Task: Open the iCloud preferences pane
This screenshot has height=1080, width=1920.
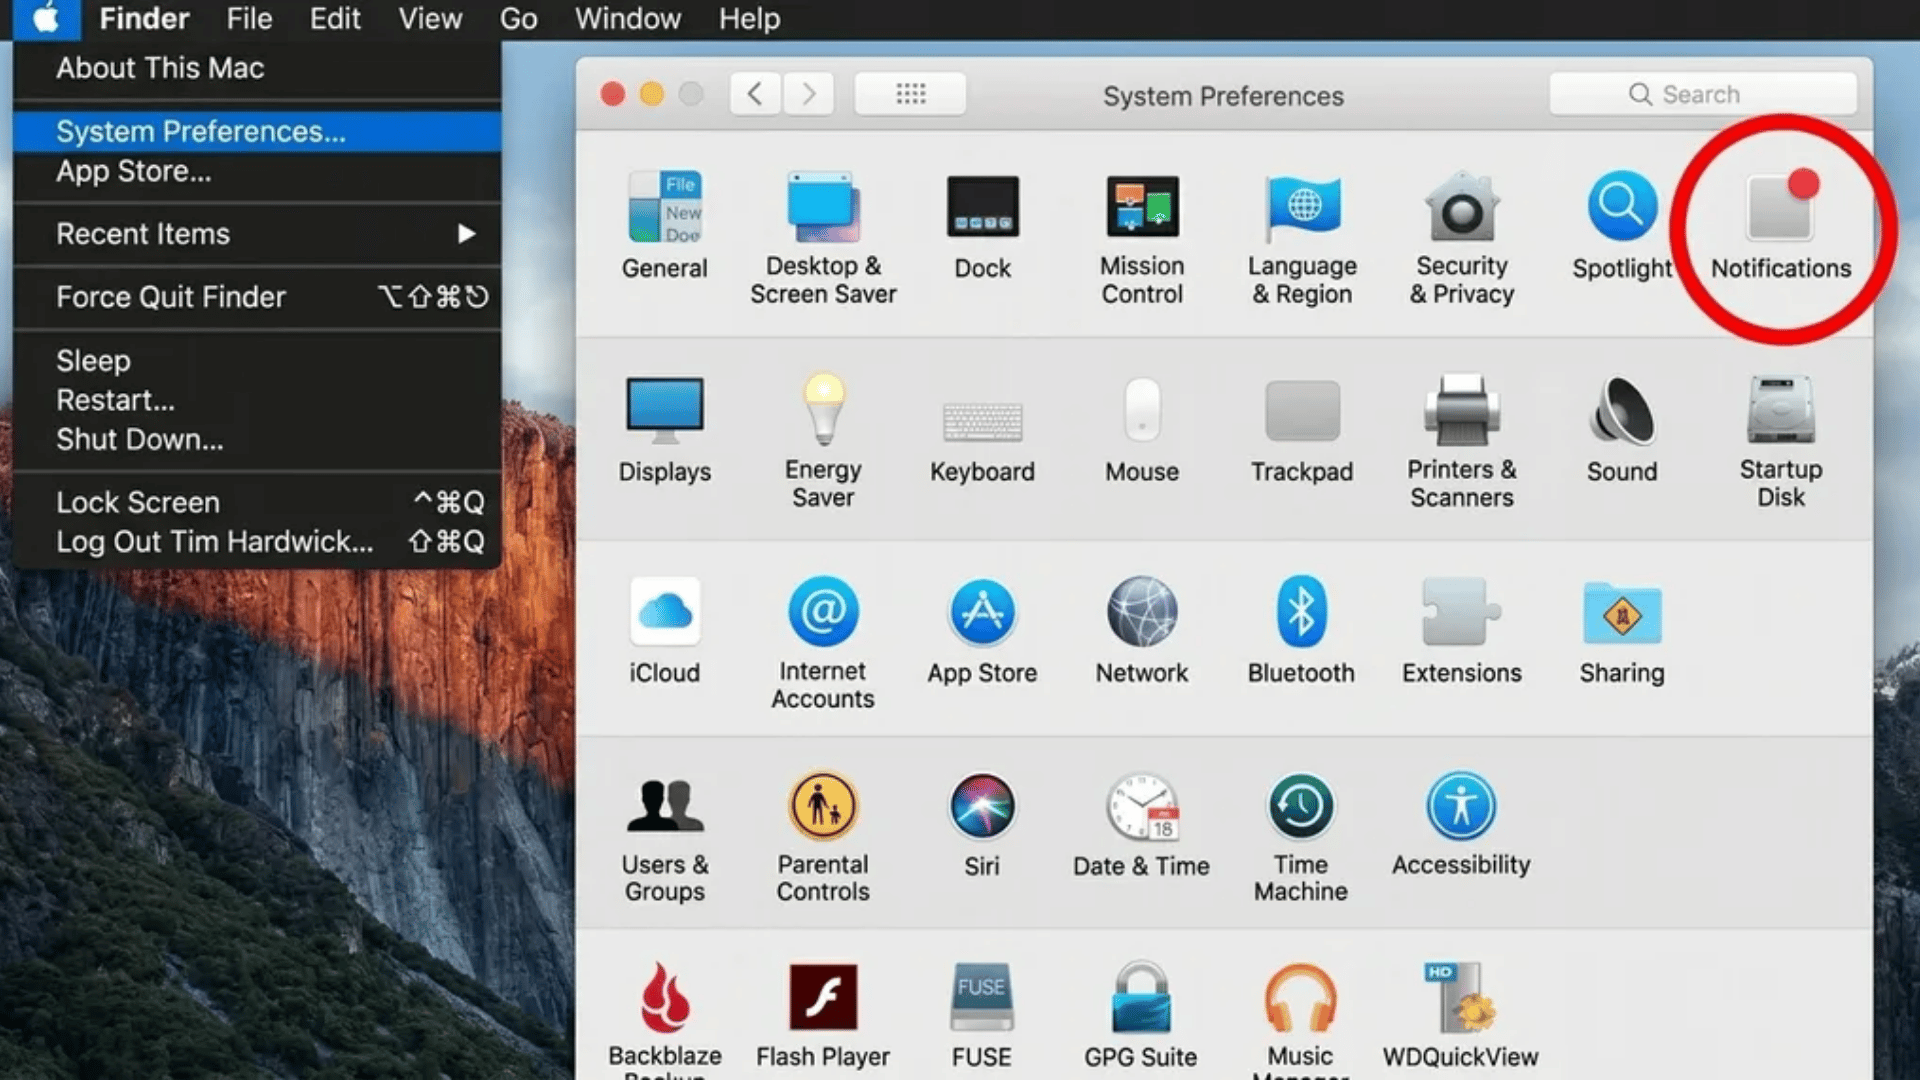Action: (x=664, y=631)
